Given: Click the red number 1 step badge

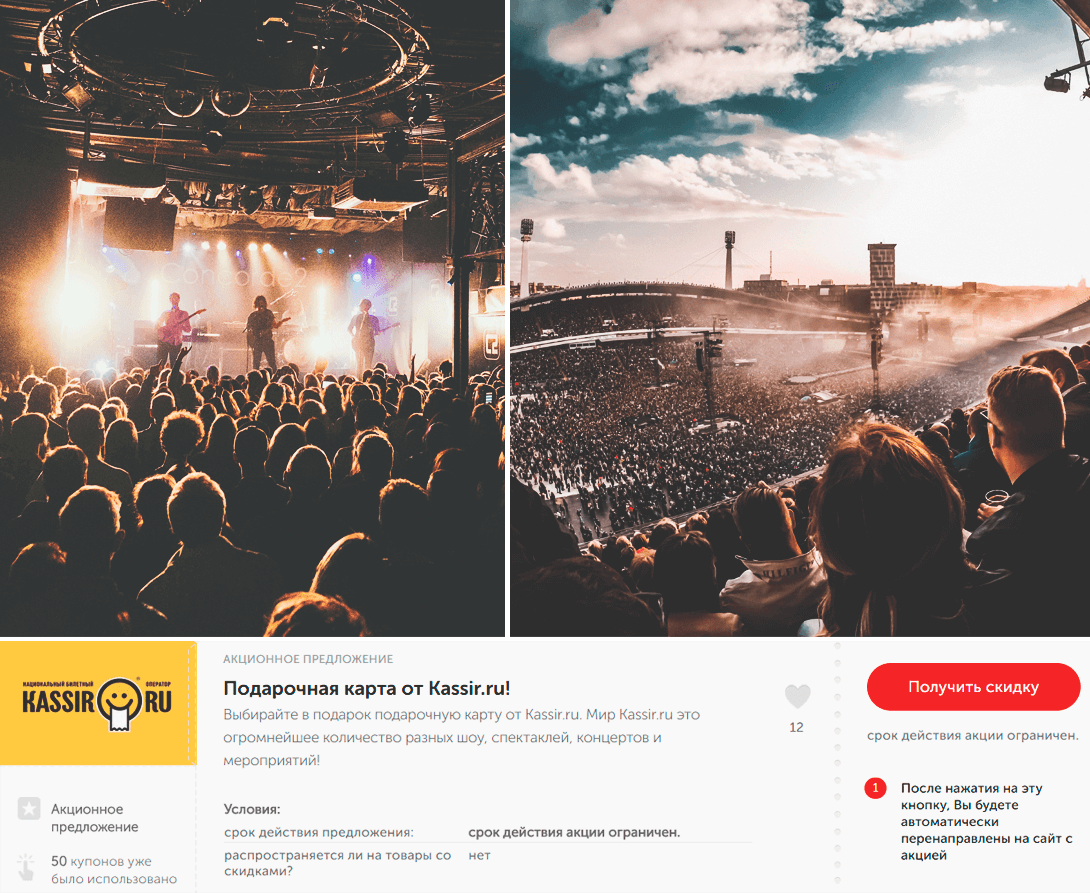Looking at the screenshot, I should point(875,788).
